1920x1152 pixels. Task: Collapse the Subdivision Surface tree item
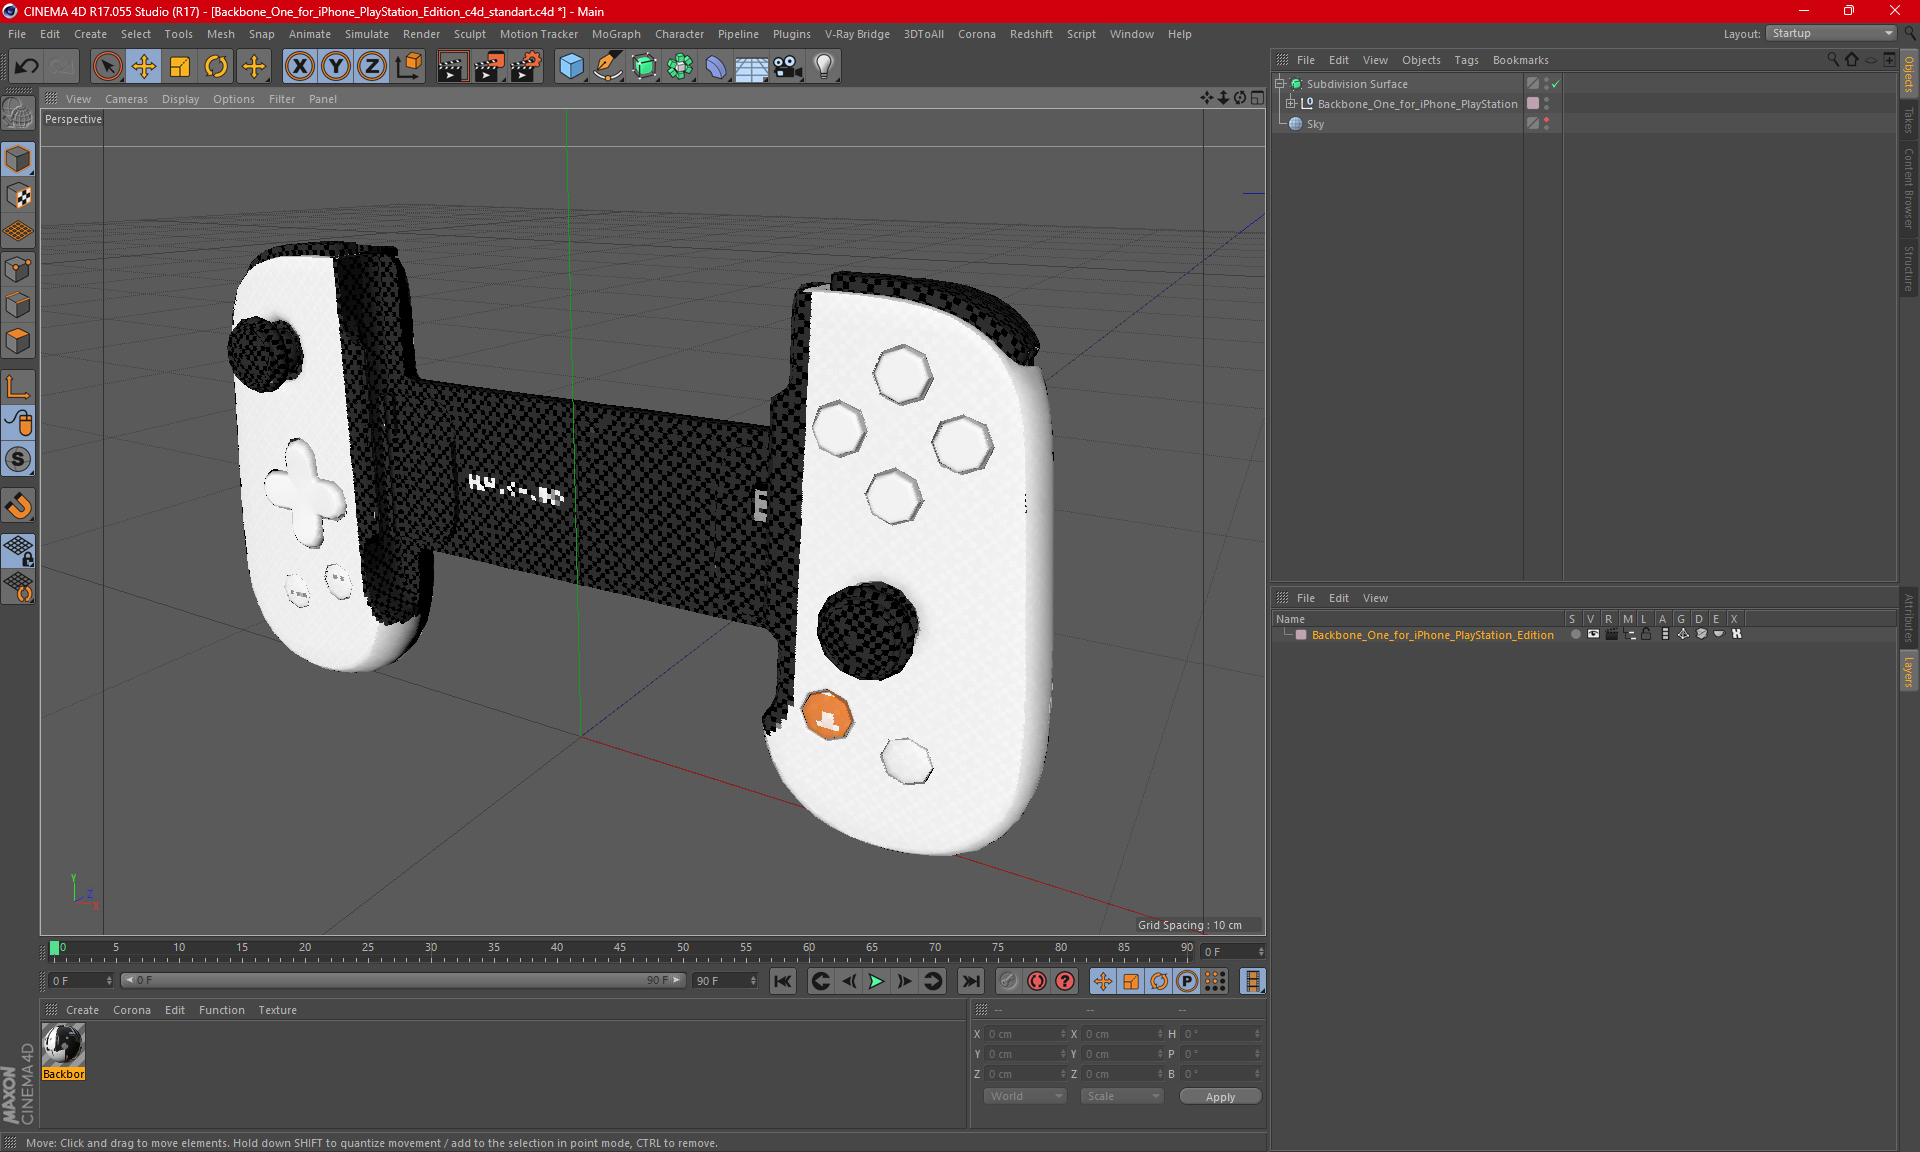(1280, 84)
